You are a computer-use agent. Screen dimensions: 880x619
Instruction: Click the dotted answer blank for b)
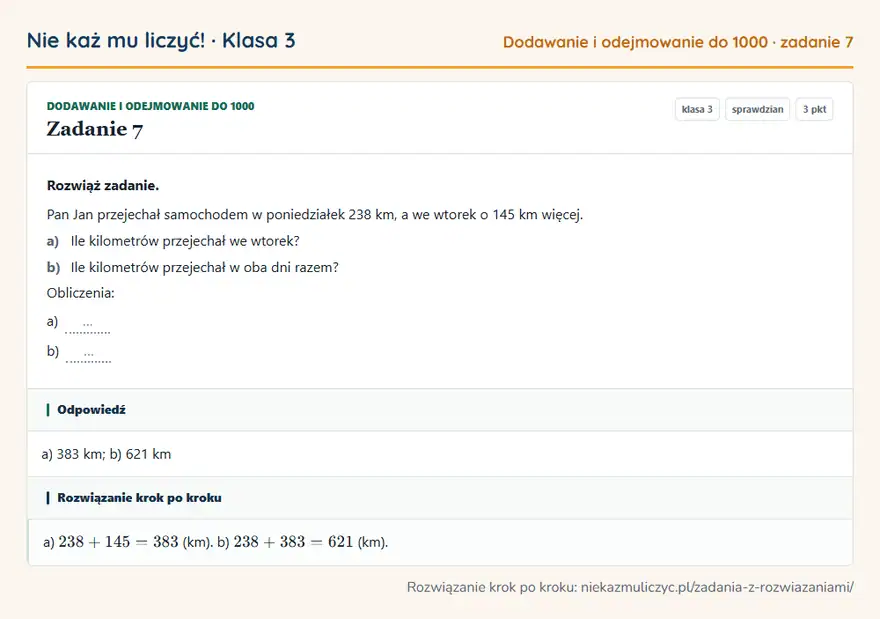click(x=89, y=357)
